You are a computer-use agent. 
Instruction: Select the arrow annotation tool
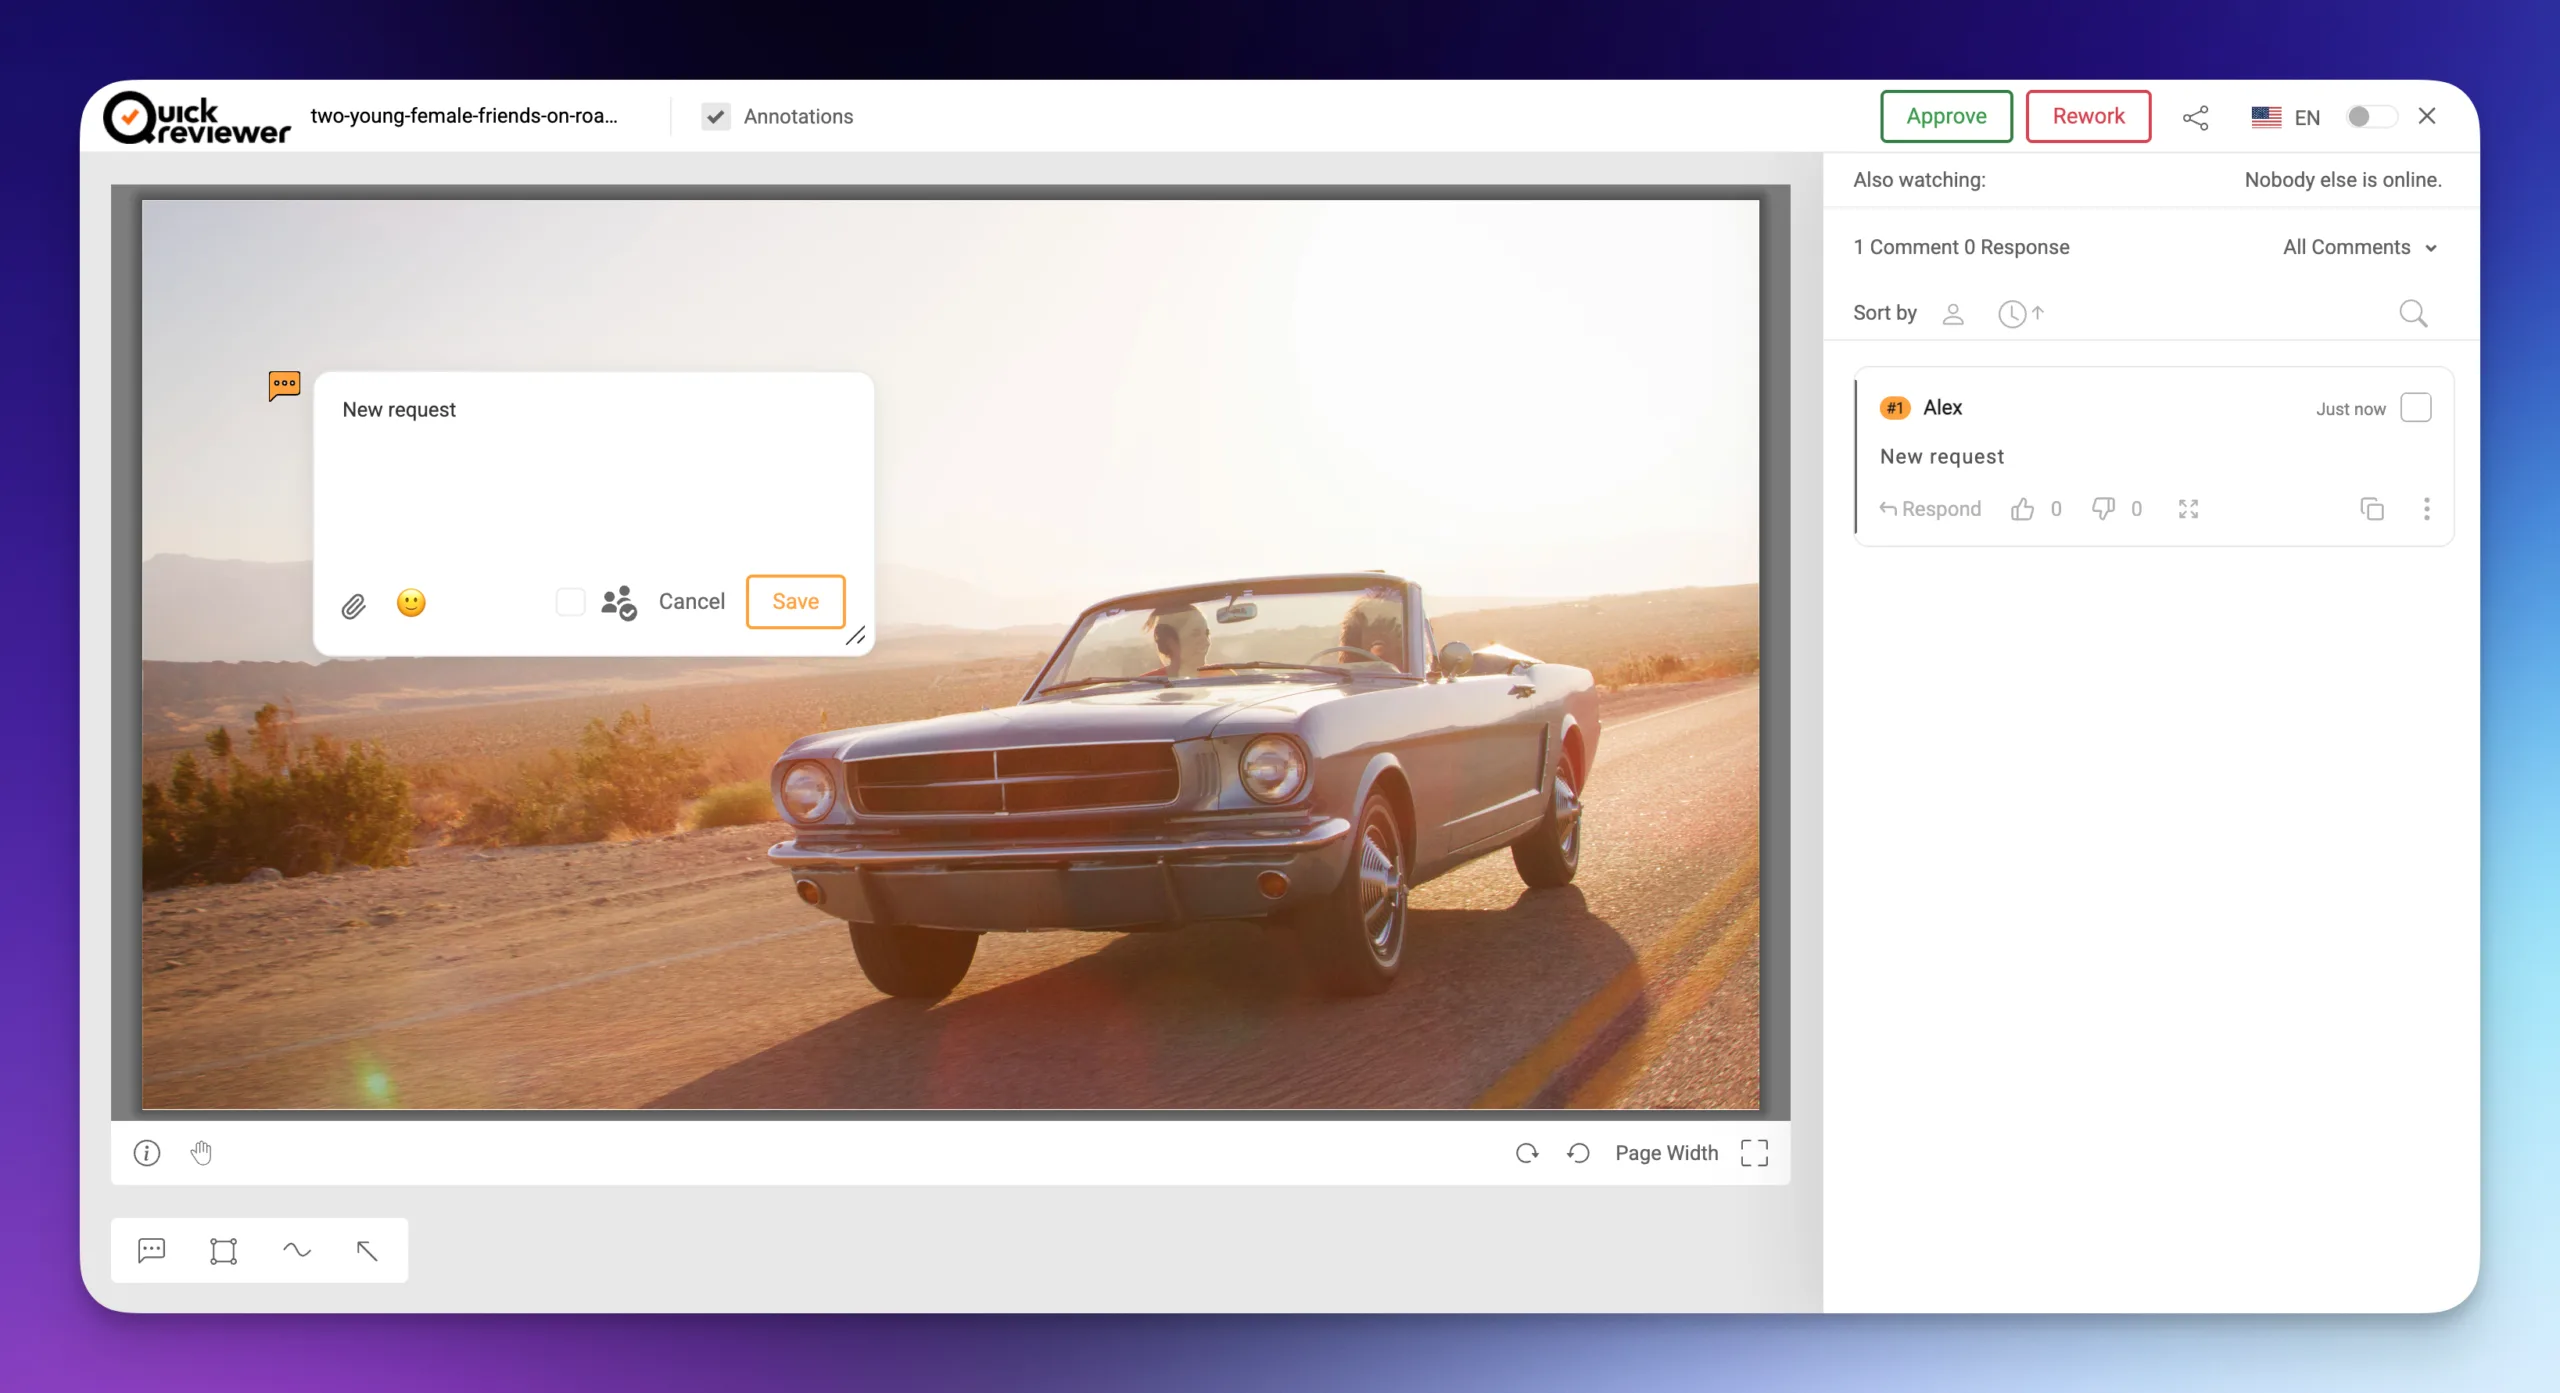pos(367,1250)
